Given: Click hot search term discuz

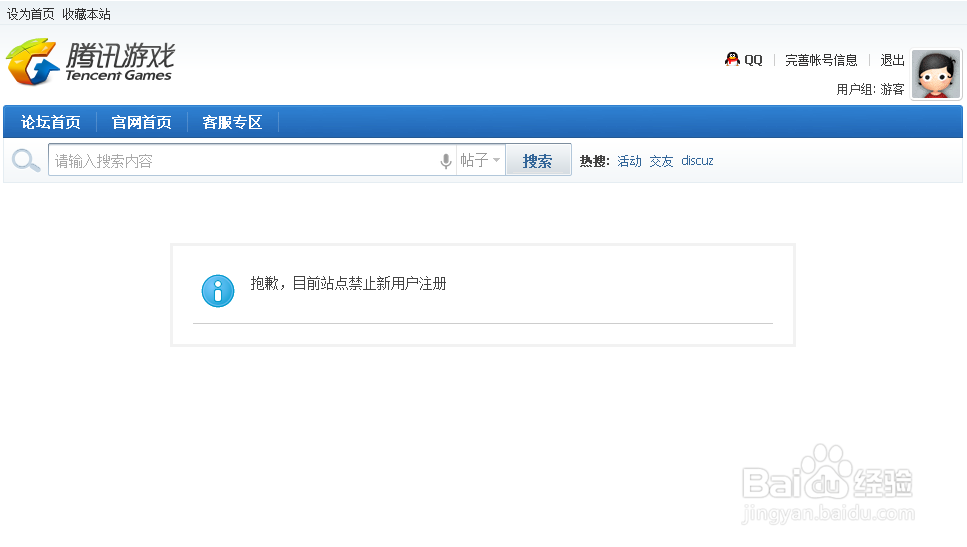Looking at the screenshot, I should (697, 160).
